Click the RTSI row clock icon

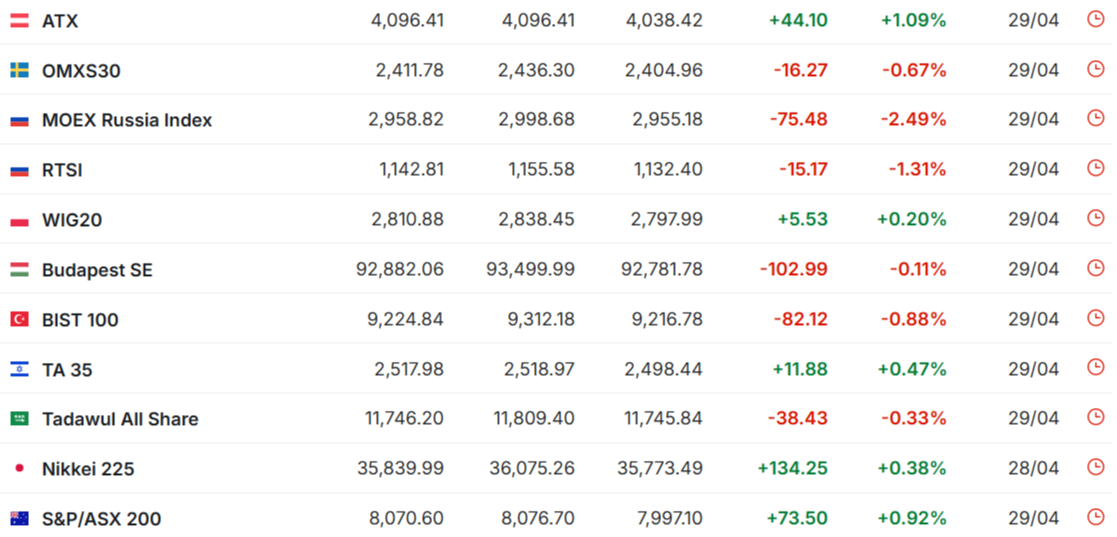tap(1095, 168)
